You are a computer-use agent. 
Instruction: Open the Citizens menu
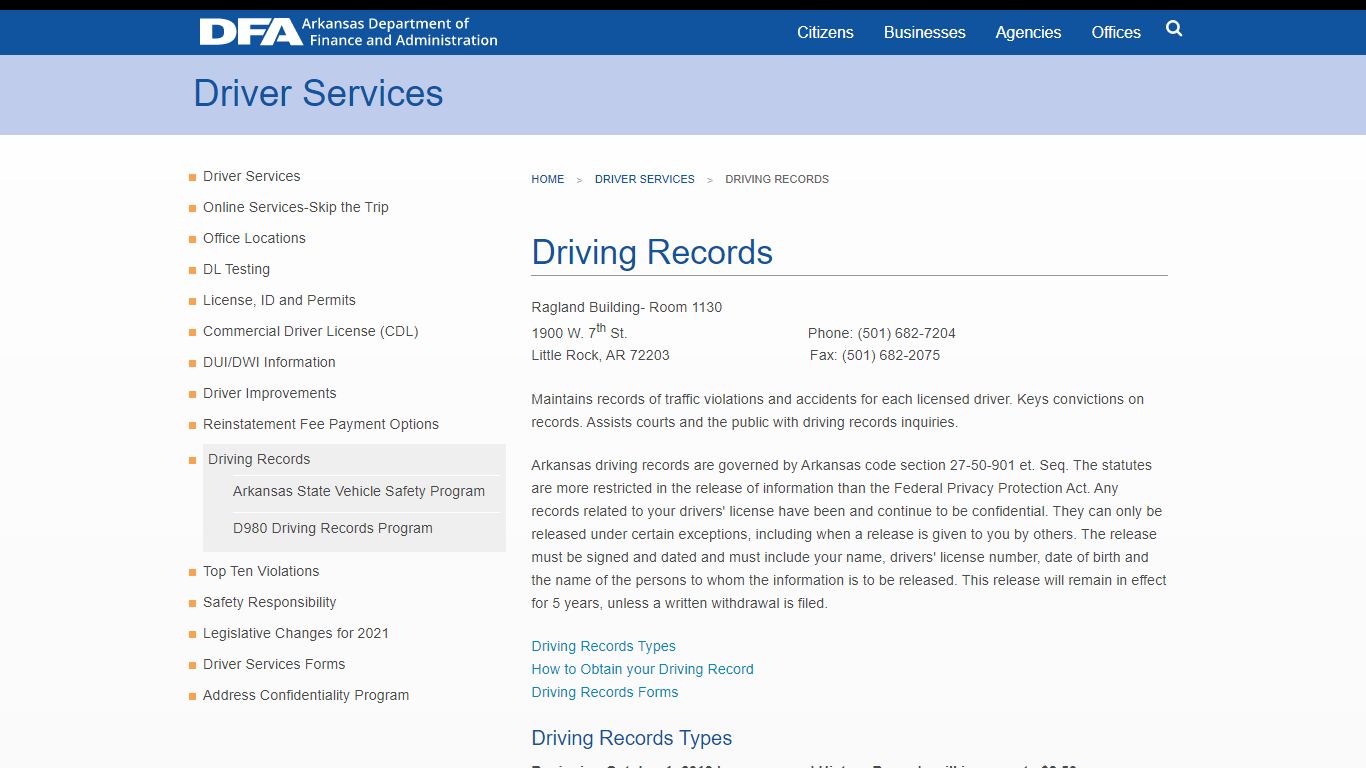click(x=825, y=32)
